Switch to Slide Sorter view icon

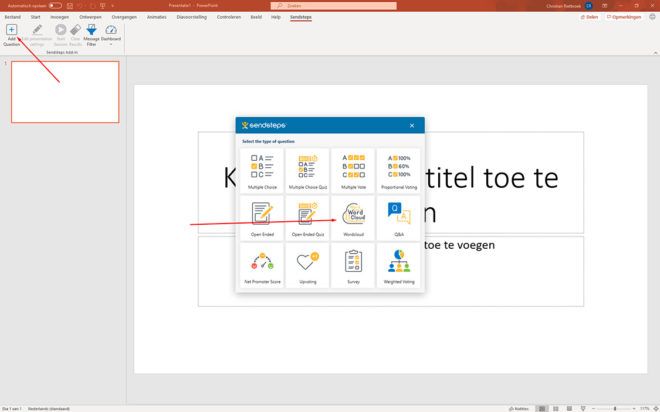556,409
